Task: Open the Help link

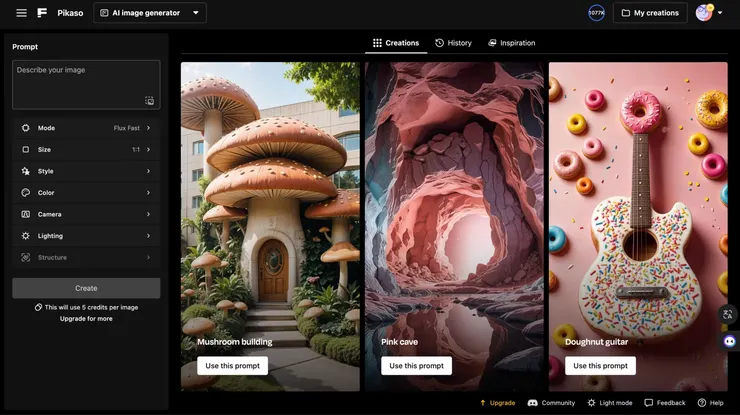Action: pyautogui.click(x=710, y=403)
